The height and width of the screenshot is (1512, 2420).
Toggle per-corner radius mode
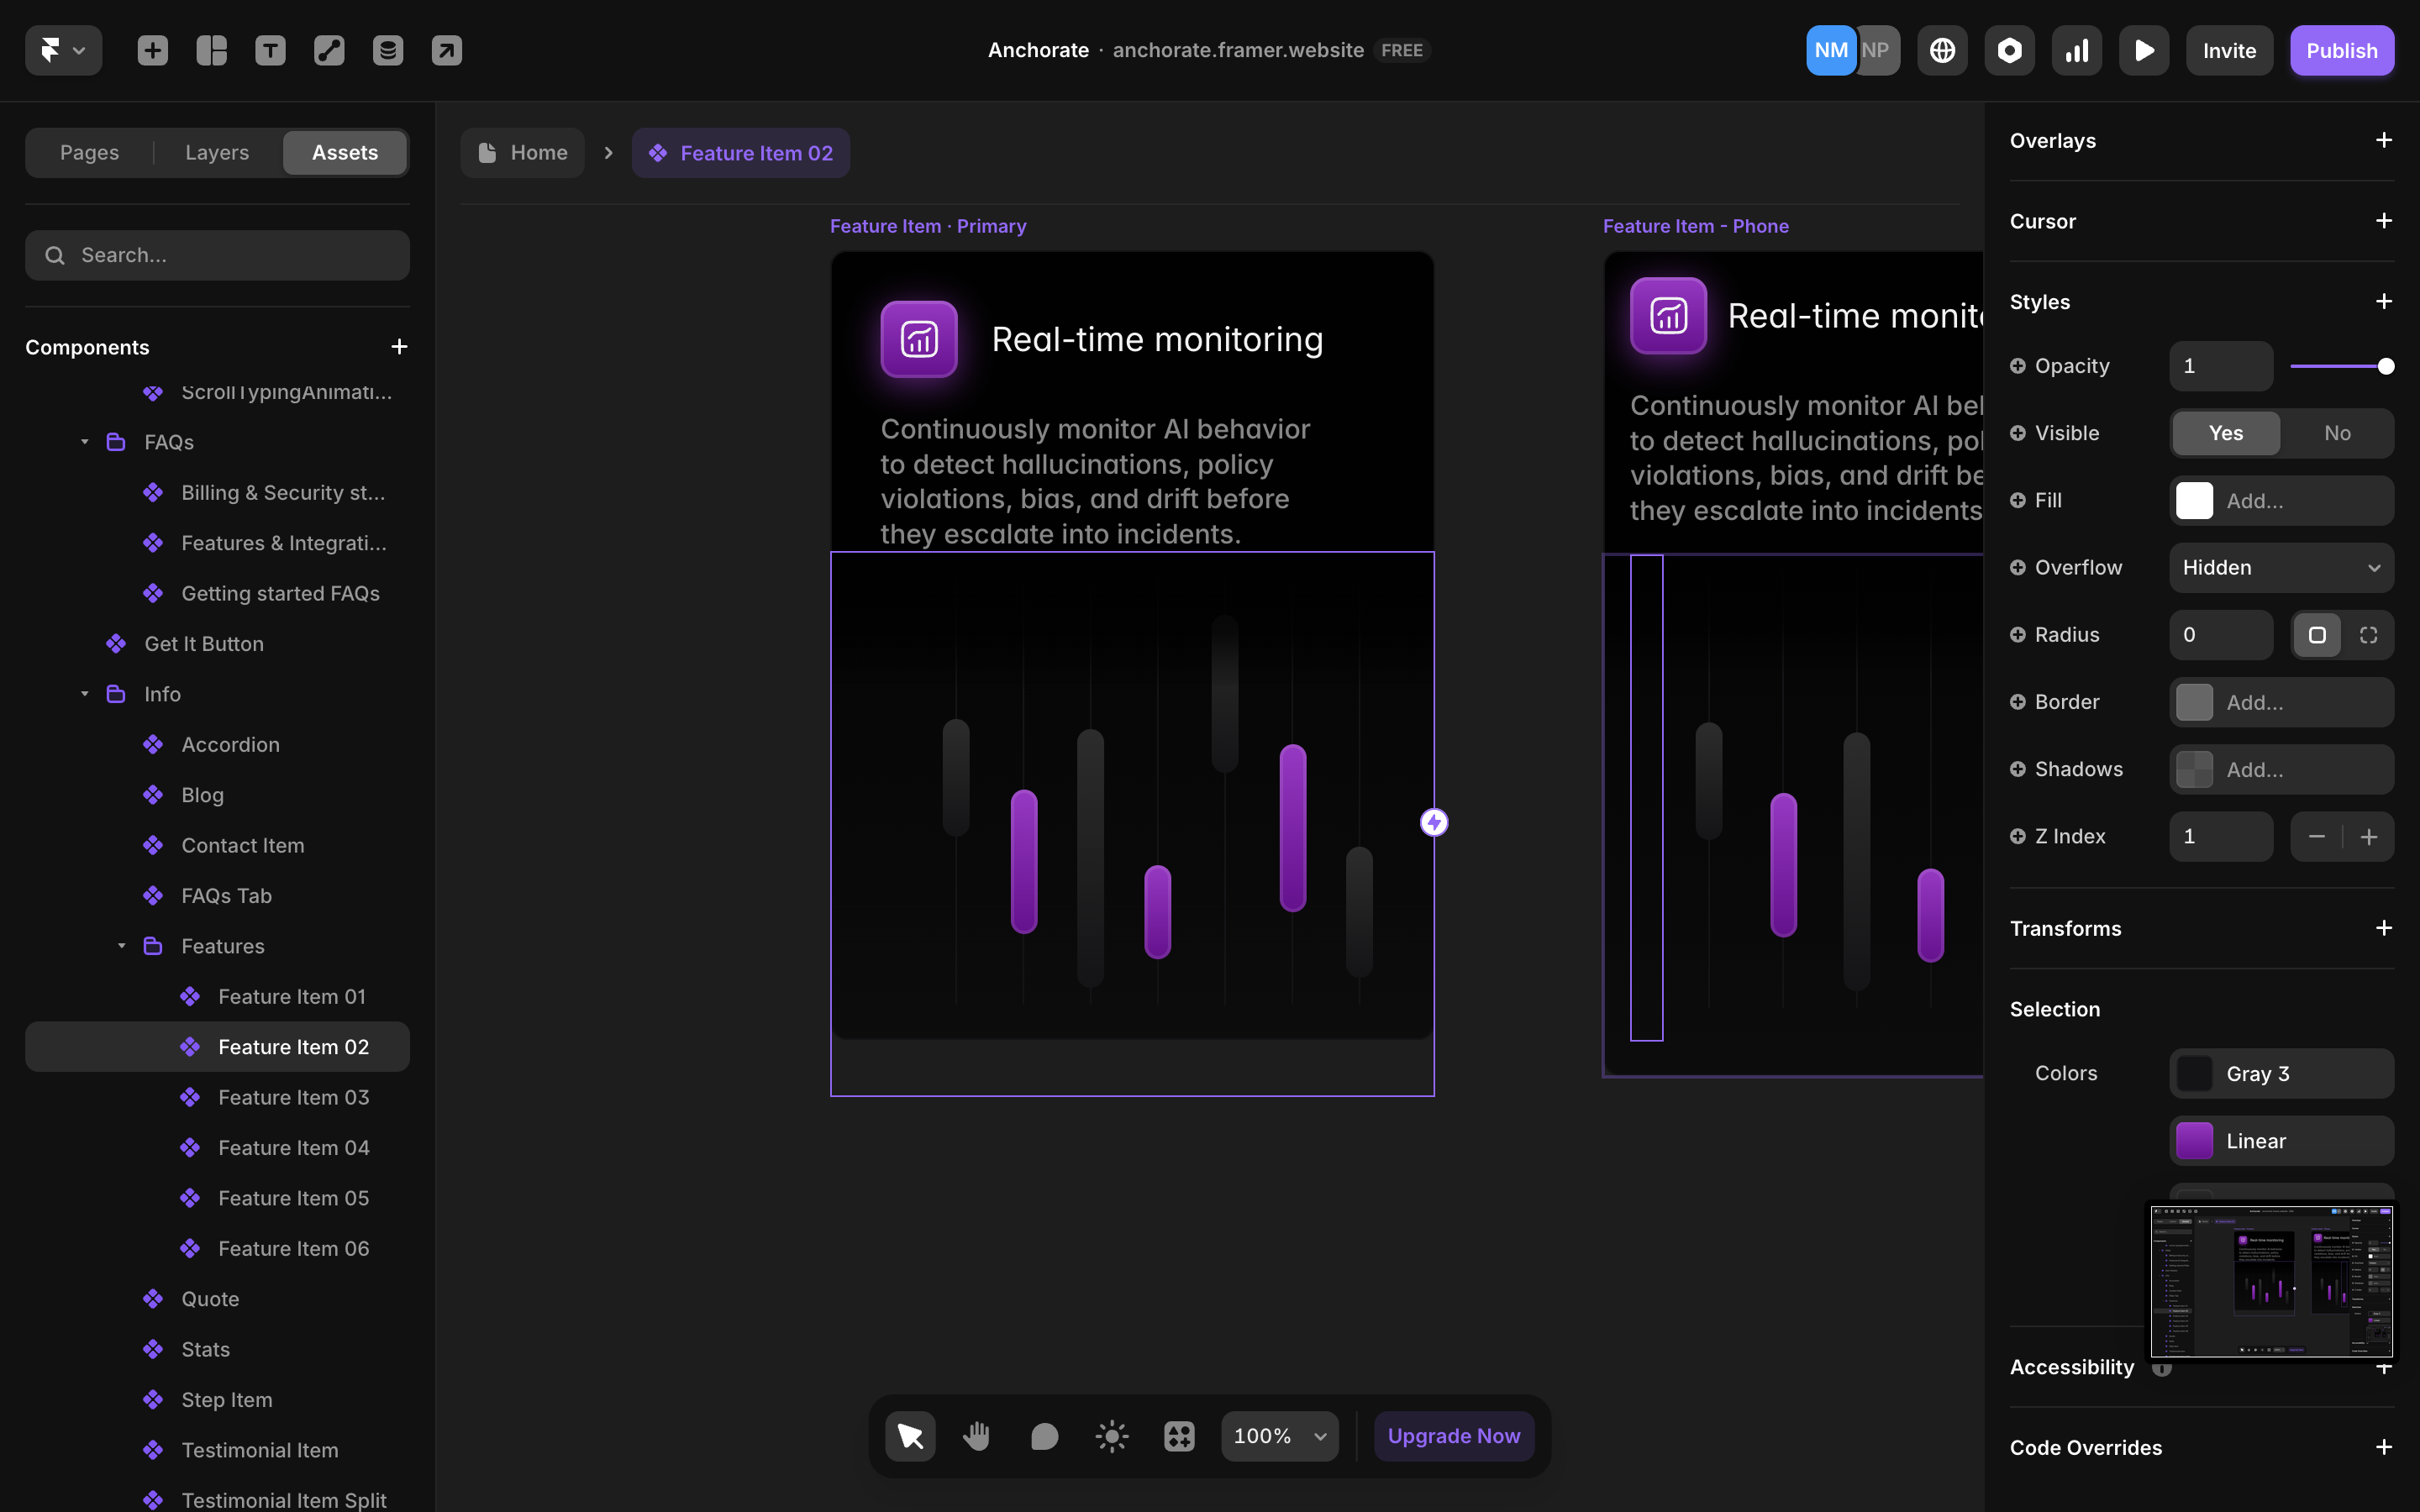point(2368,635)
